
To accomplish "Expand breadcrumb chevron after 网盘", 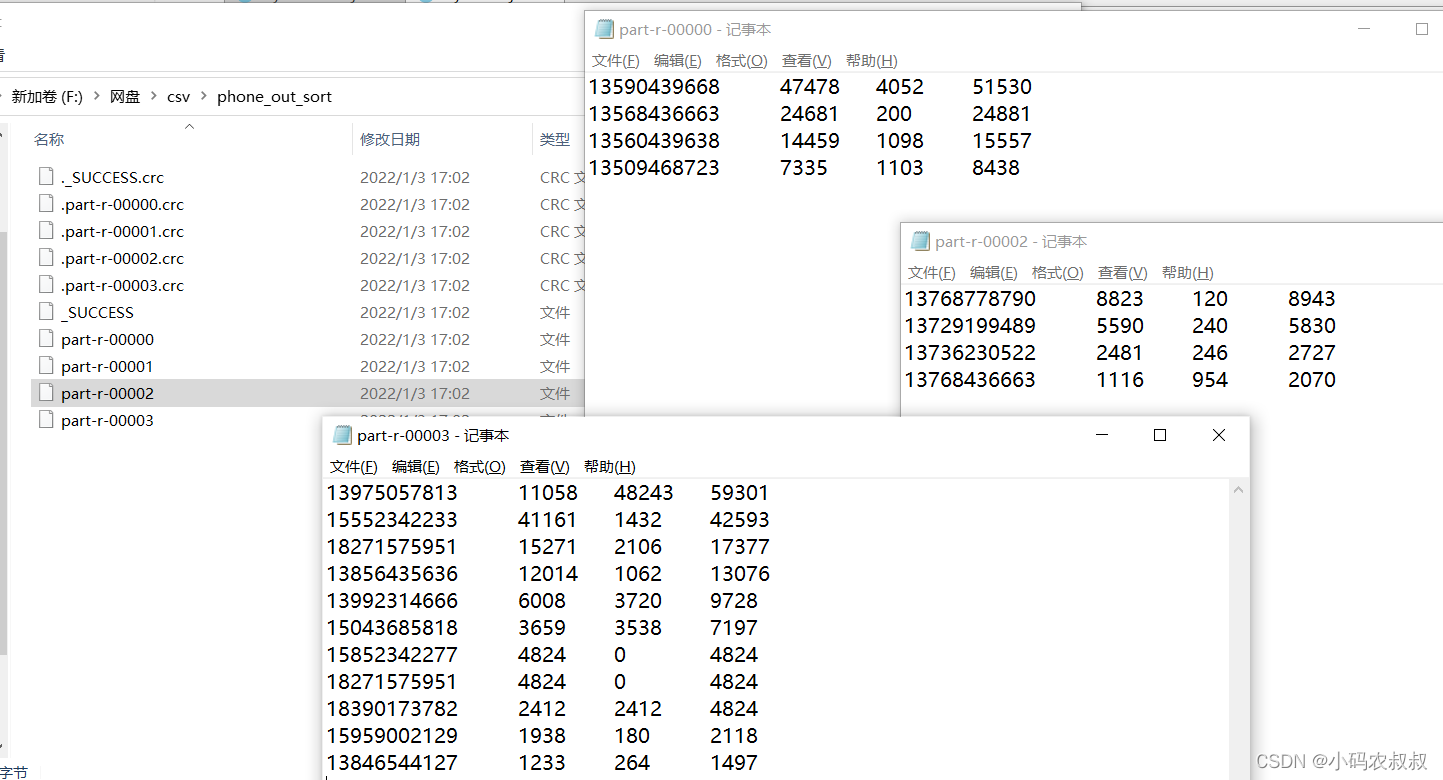I will [154, 97].
